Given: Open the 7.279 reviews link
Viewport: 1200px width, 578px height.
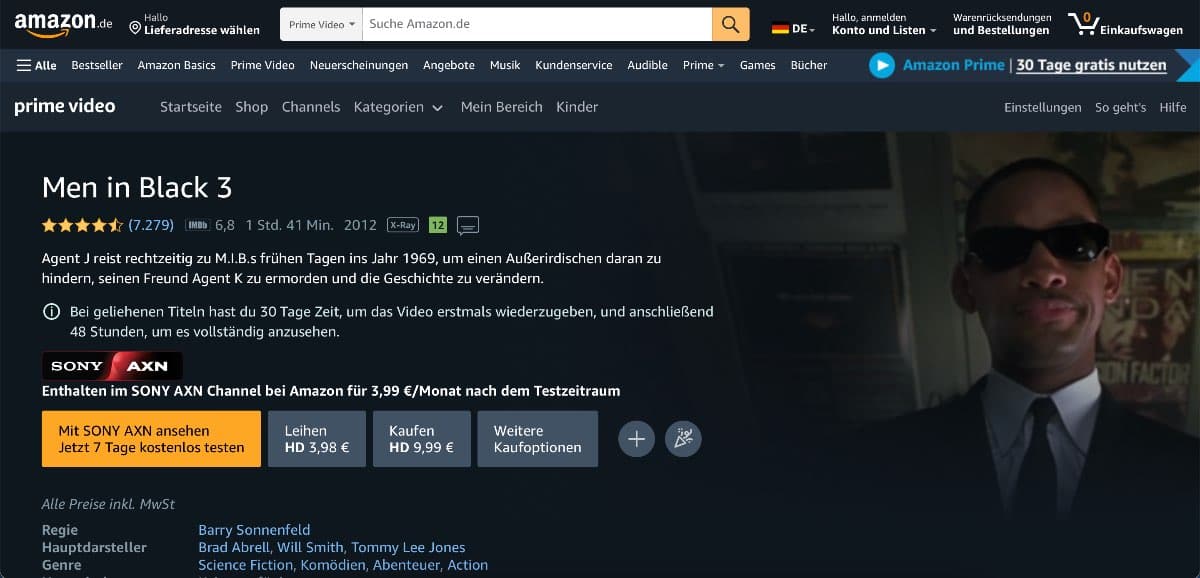Looking at the screenshot, I should pyautogui.click(x=151, y=225).
